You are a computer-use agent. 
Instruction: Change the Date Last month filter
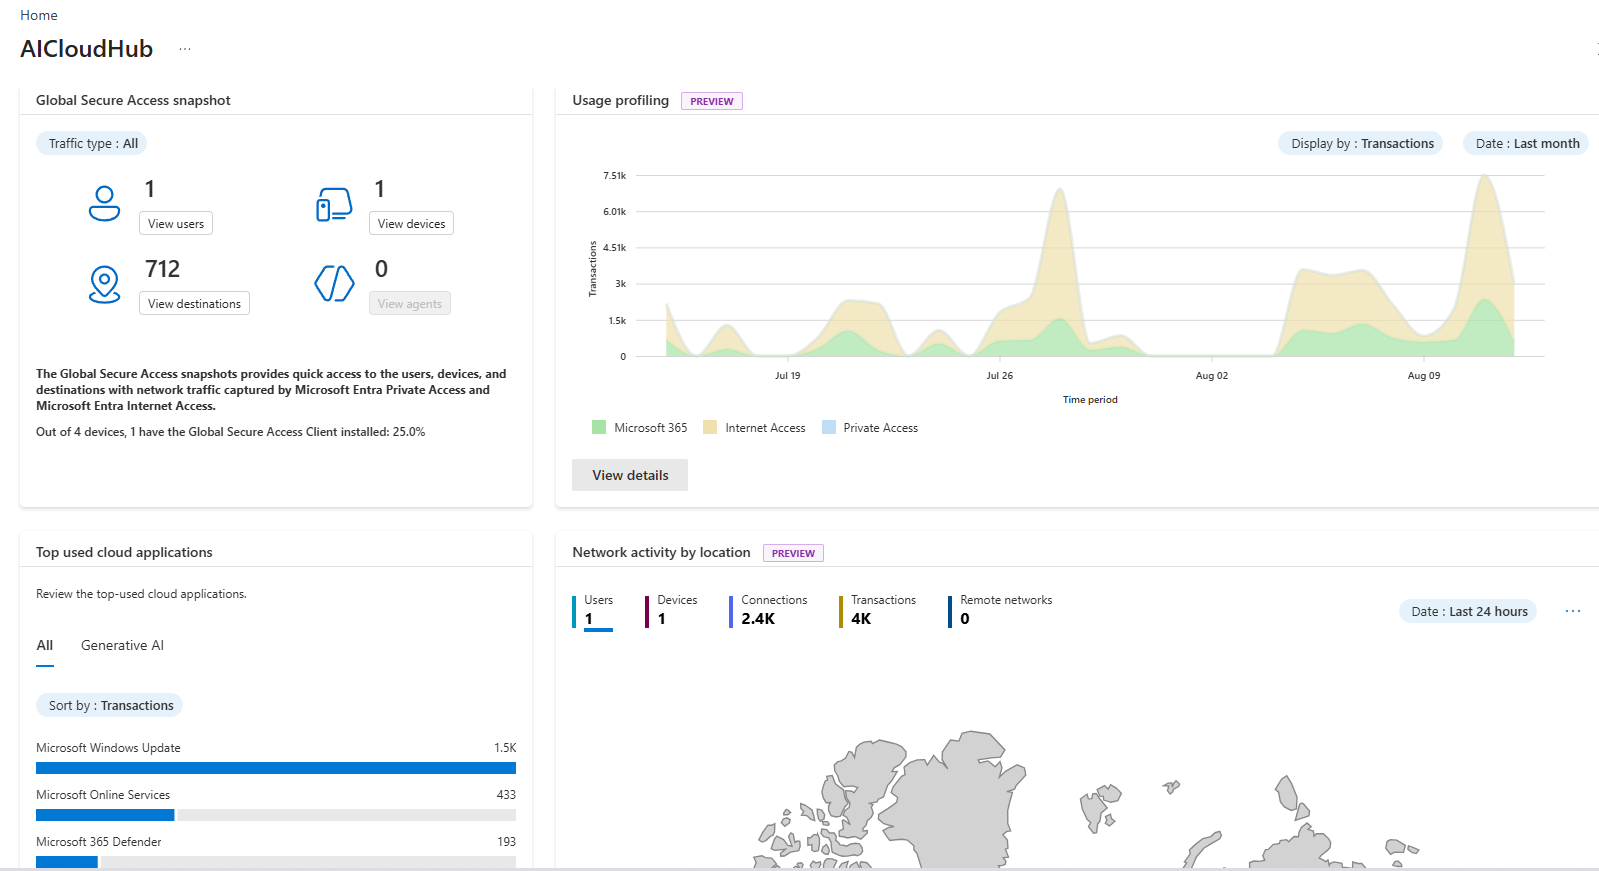[1526, 143]
